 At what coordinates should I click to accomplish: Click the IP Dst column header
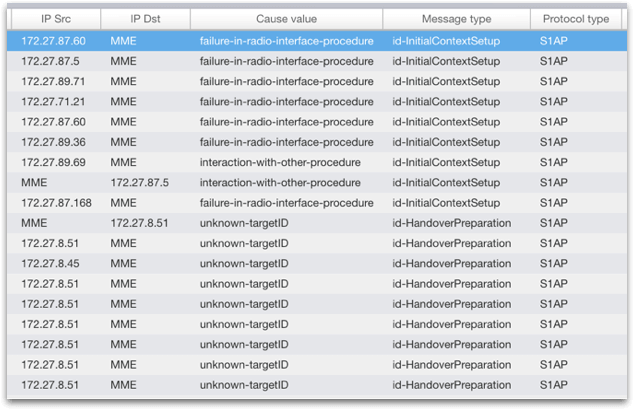(144, 19)
